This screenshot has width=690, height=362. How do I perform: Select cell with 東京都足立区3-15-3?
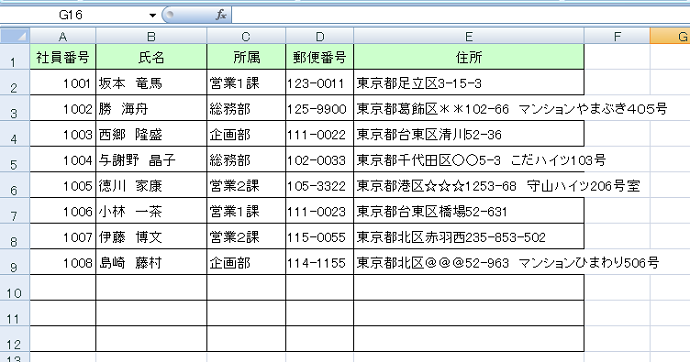469,83
